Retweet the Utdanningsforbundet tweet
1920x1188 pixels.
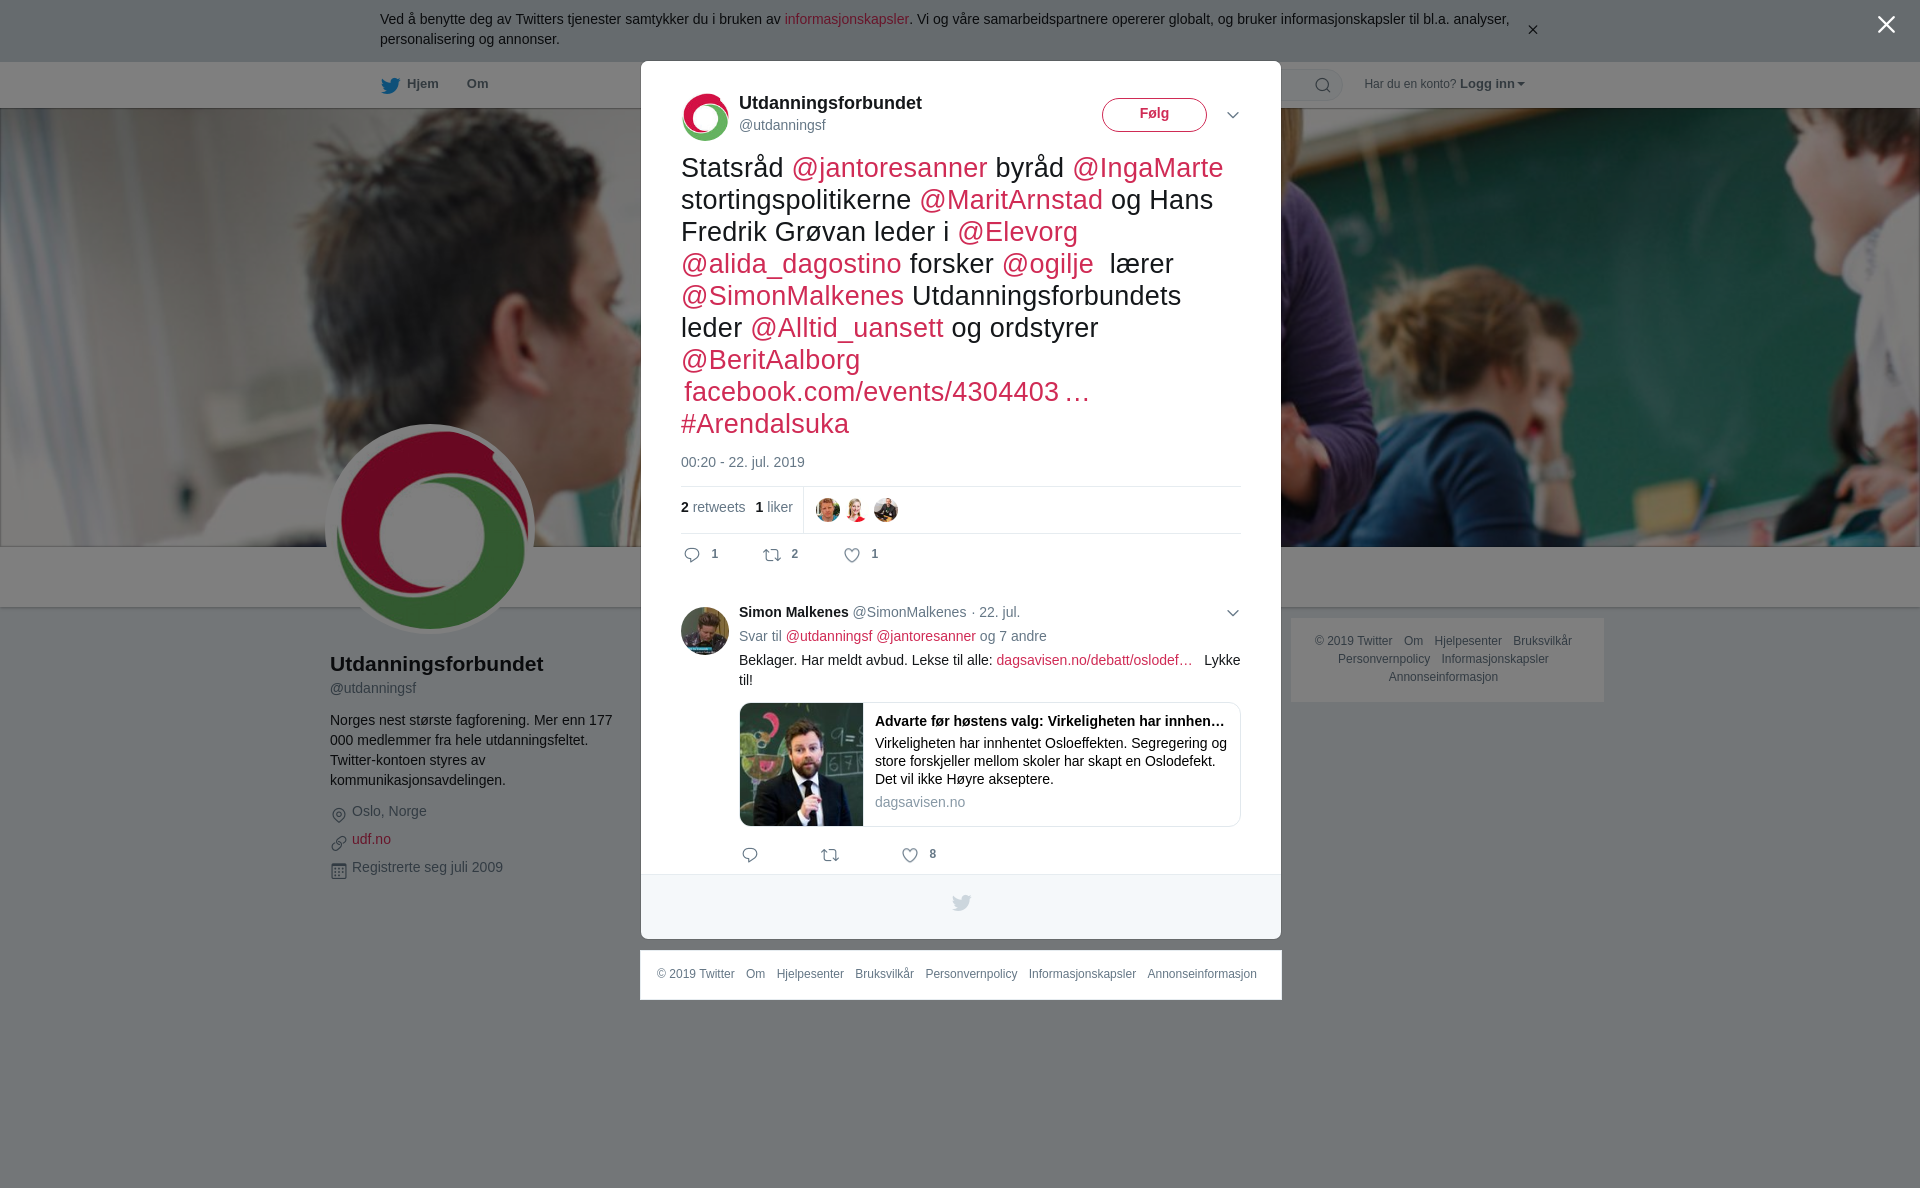pos(772,555)
